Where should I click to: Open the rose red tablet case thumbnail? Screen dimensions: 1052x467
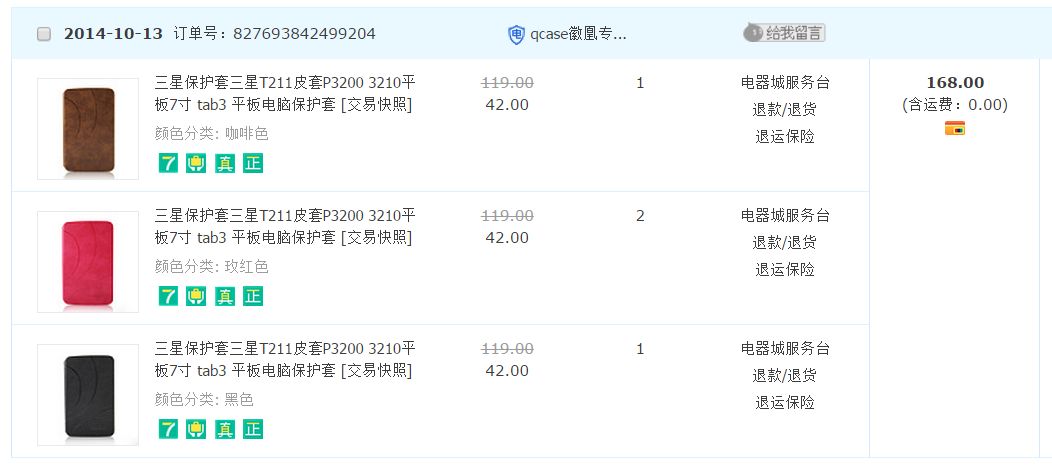[88, 261]
